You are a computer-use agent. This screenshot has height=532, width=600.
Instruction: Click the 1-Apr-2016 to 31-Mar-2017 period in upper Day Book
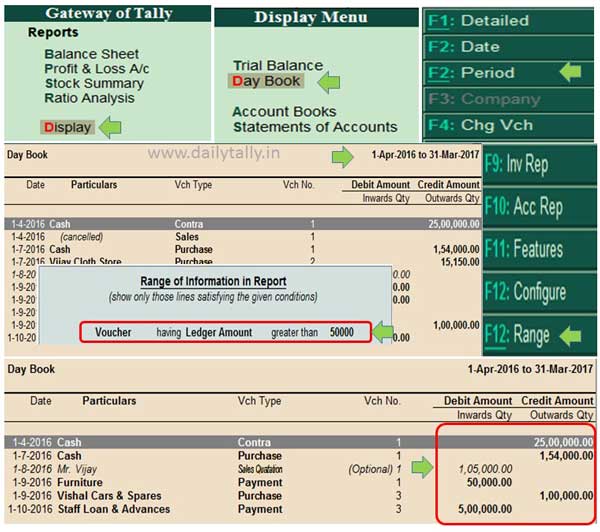425,155
